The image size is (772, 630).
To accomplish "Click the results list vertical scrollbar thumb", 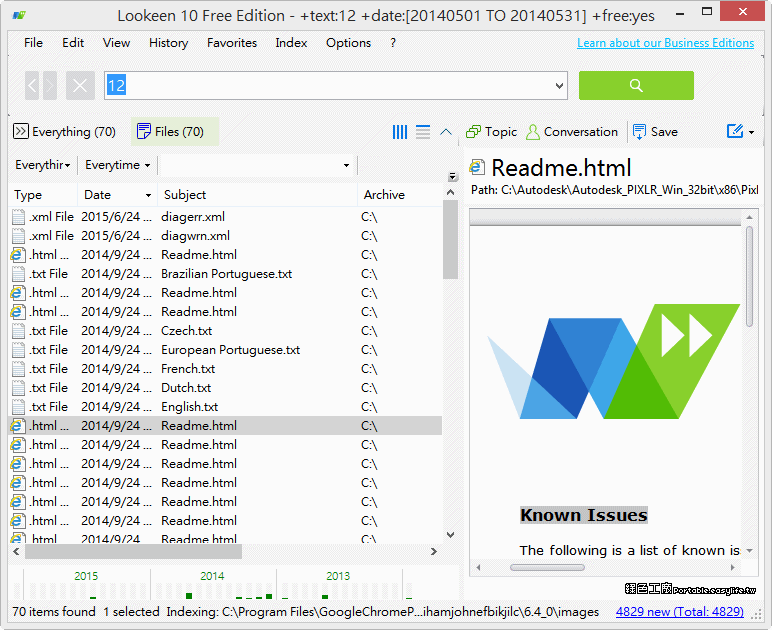I will 450,240.
